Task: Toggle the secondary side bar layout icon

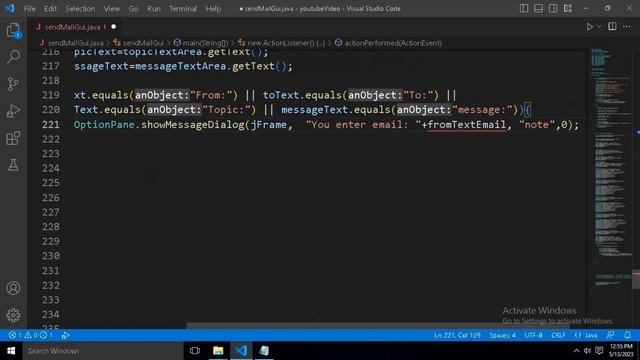Action: [553, 9]
